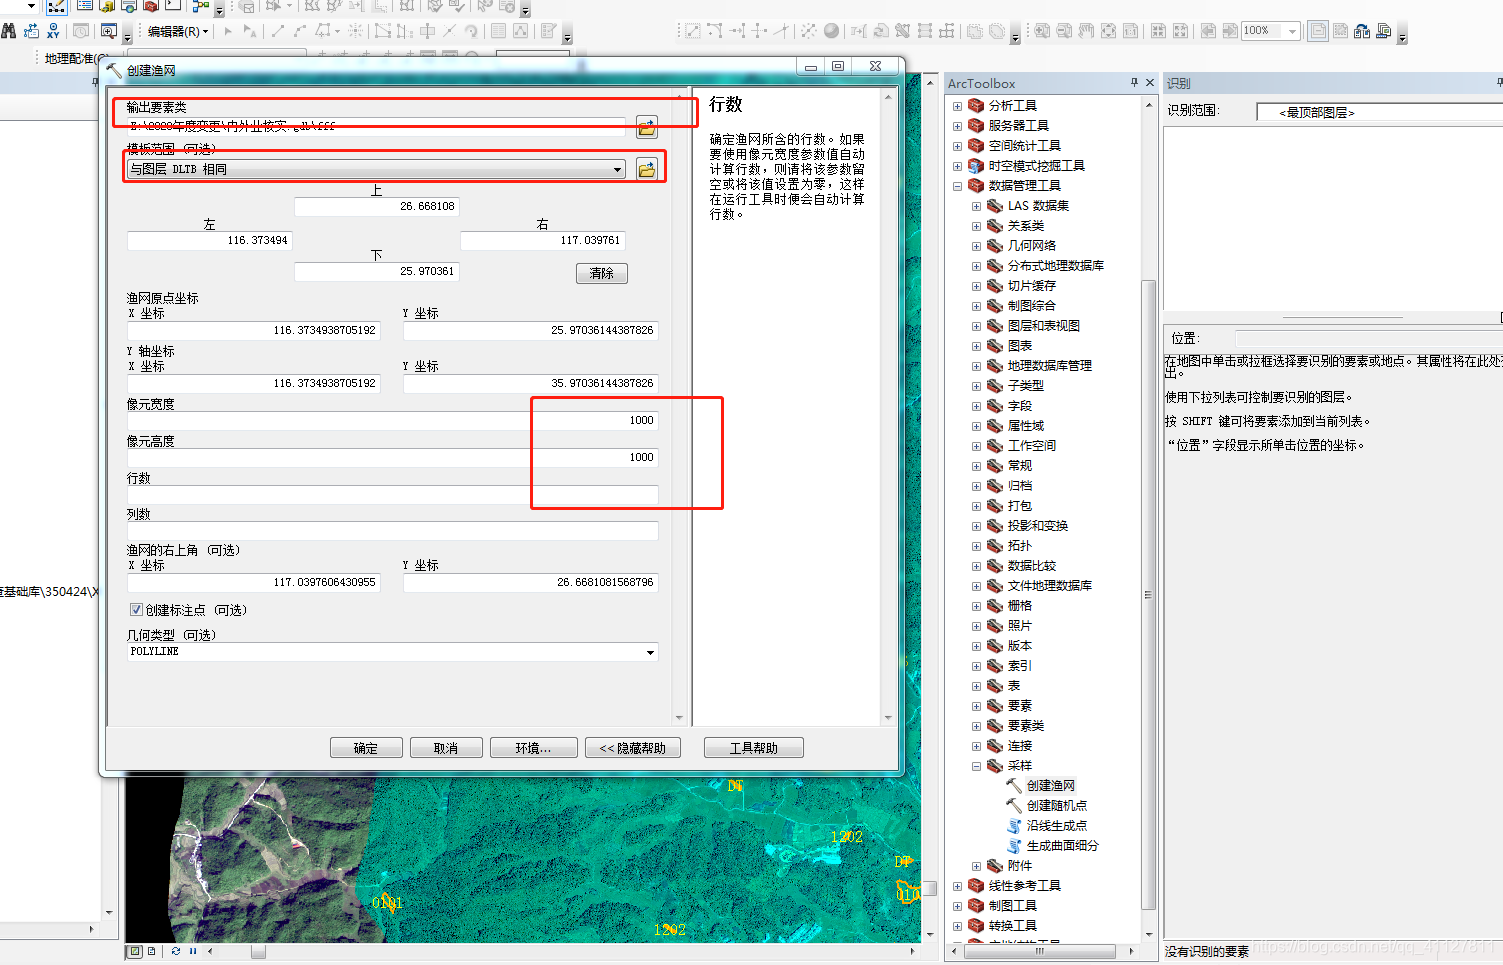Viewport: 1503px width, 965px height.
Task: Launch the ModelBuilder window icon
Action: tap(201, 5)
